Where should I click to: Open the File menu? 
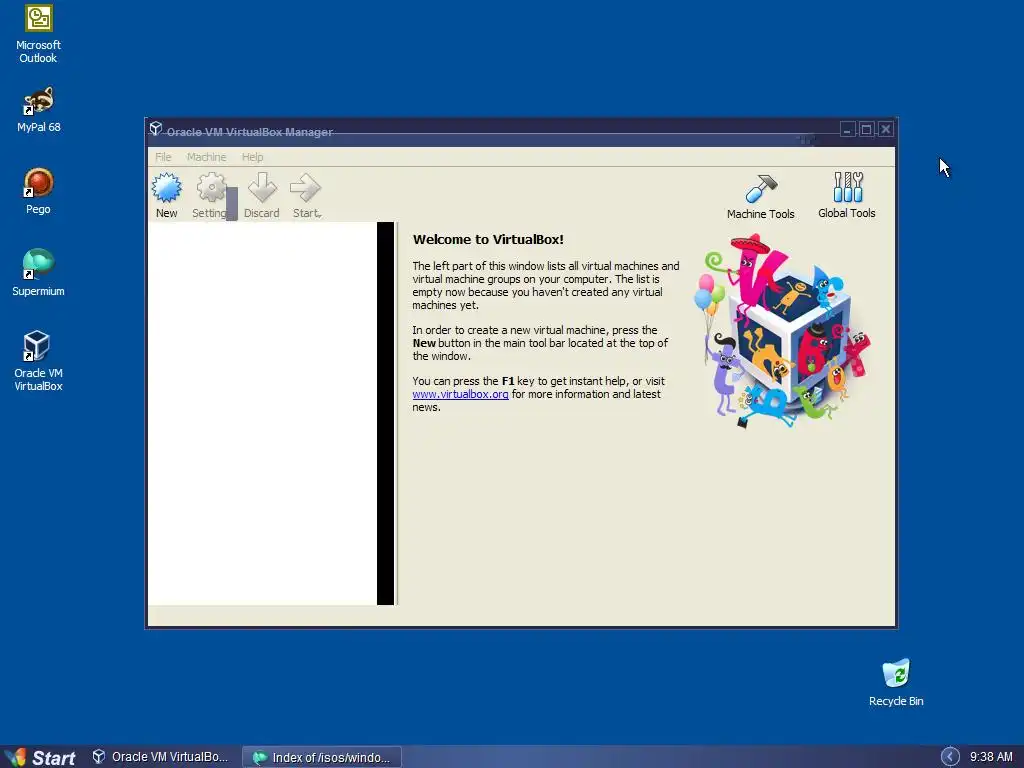tap(163, 157)
